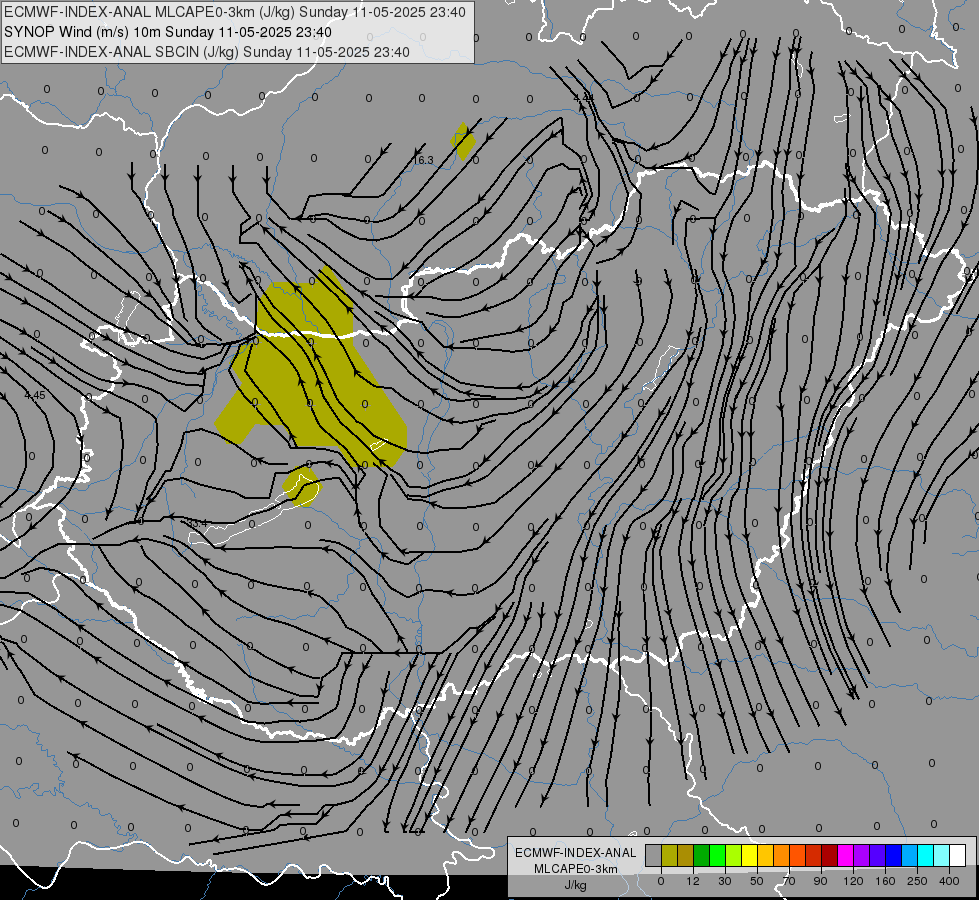Select the dark green legend swatch
979x900 pixels.
click(702, 855)
